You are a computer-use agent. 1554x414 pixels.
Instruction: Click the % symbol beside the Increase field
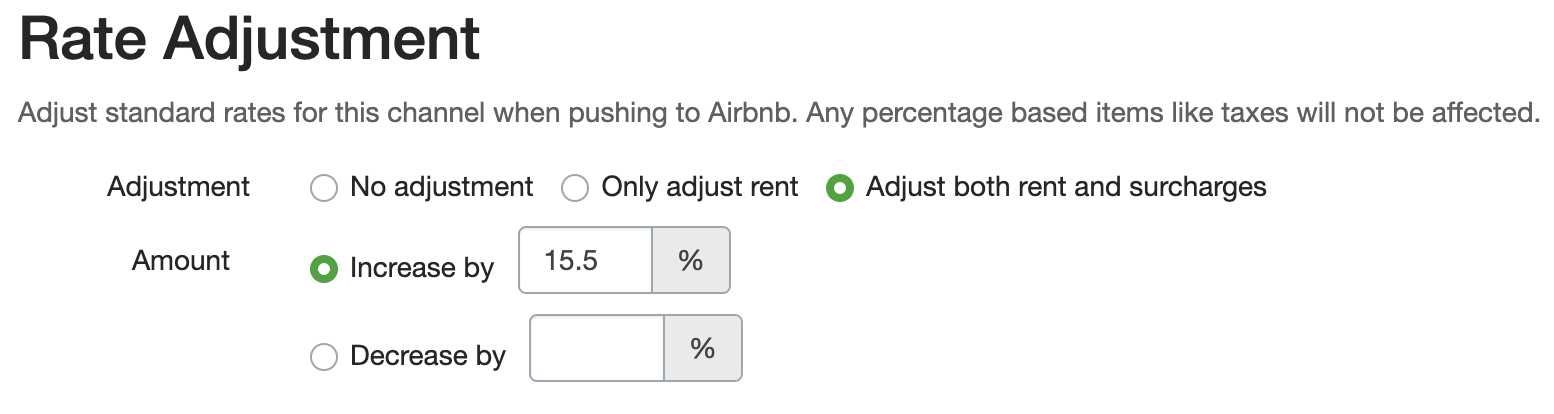coord(691,261)
